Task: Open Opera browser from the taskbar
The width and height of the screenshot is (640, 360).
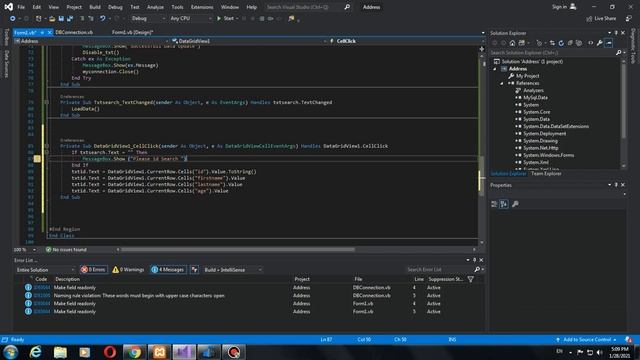Action: [109, 352]
